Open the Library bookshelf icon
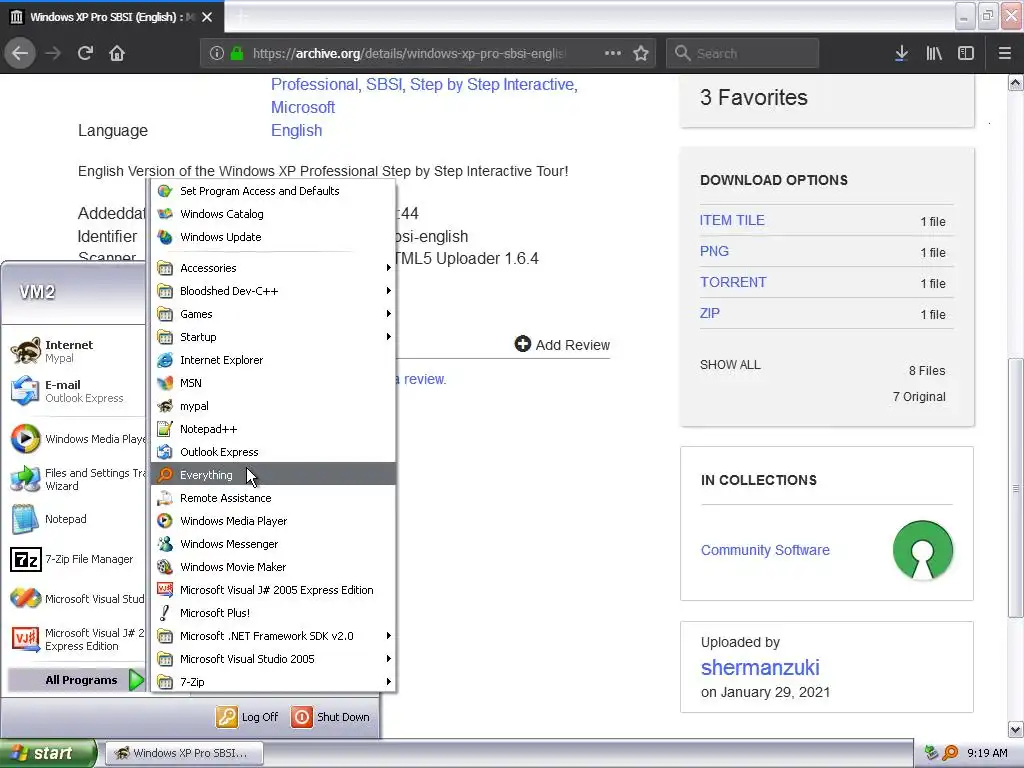 [x=934, y=53]
